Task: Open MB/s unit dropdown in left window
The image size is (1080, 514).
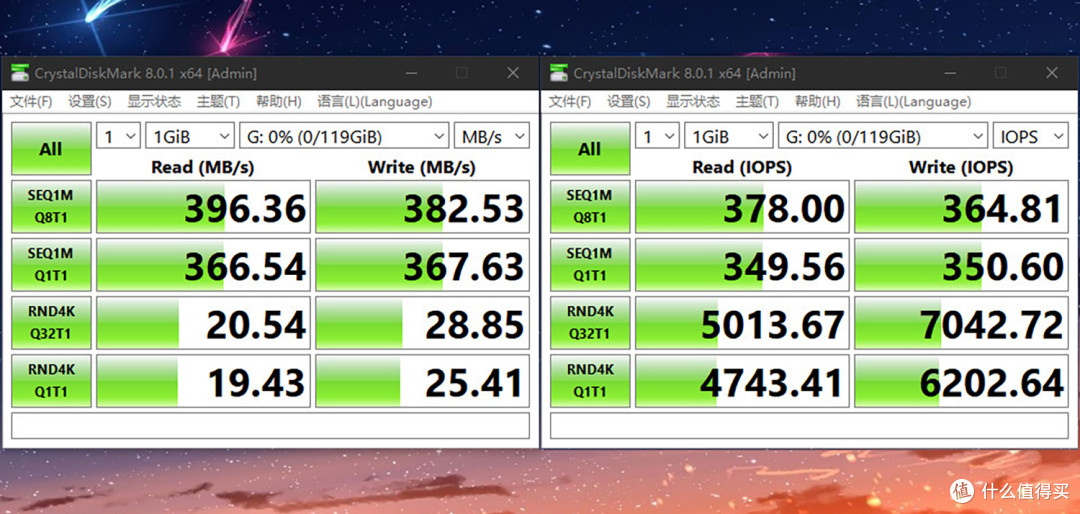Action: coord(492,136)
